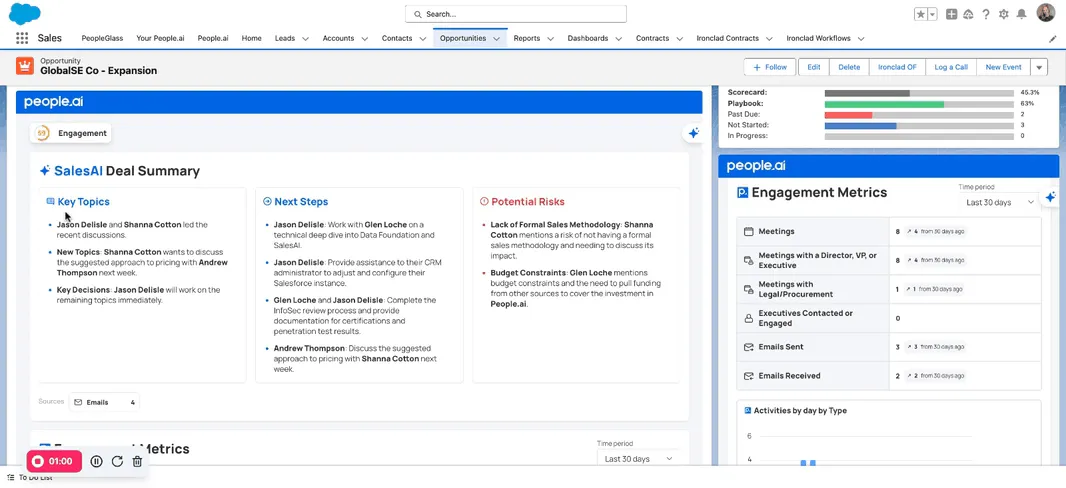The height and width of the screenshot is (488, 1066).
Task: Click the Activities by day by Type icon
Action: coord(748,411)
